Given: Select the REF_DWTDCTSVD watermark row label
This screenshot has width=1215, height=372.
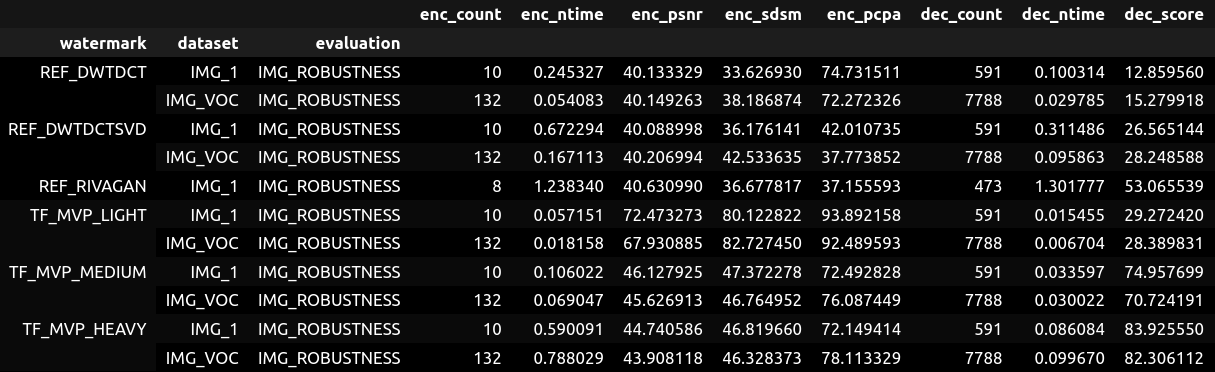Looking at the screenshot, I should tap(78, 129).
